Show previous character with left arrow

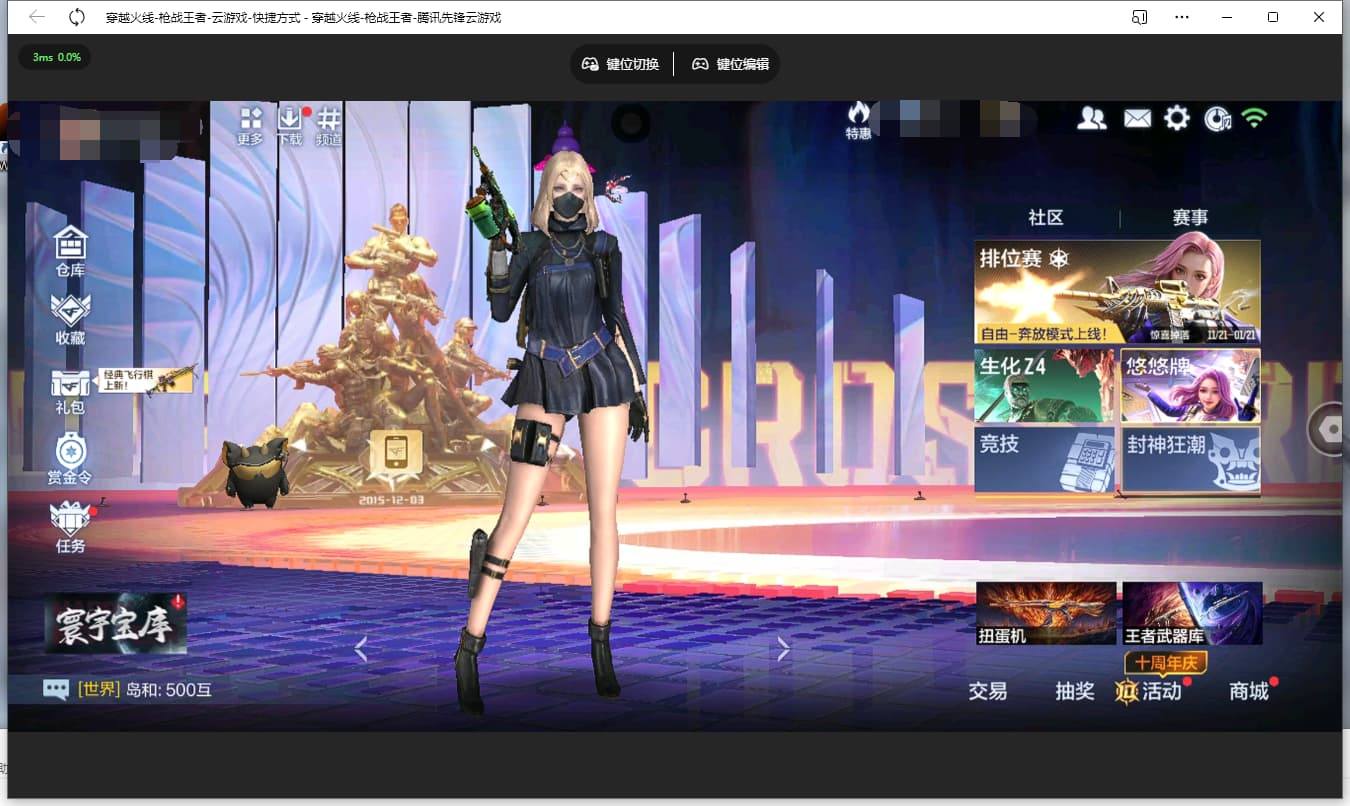point(361,650)
